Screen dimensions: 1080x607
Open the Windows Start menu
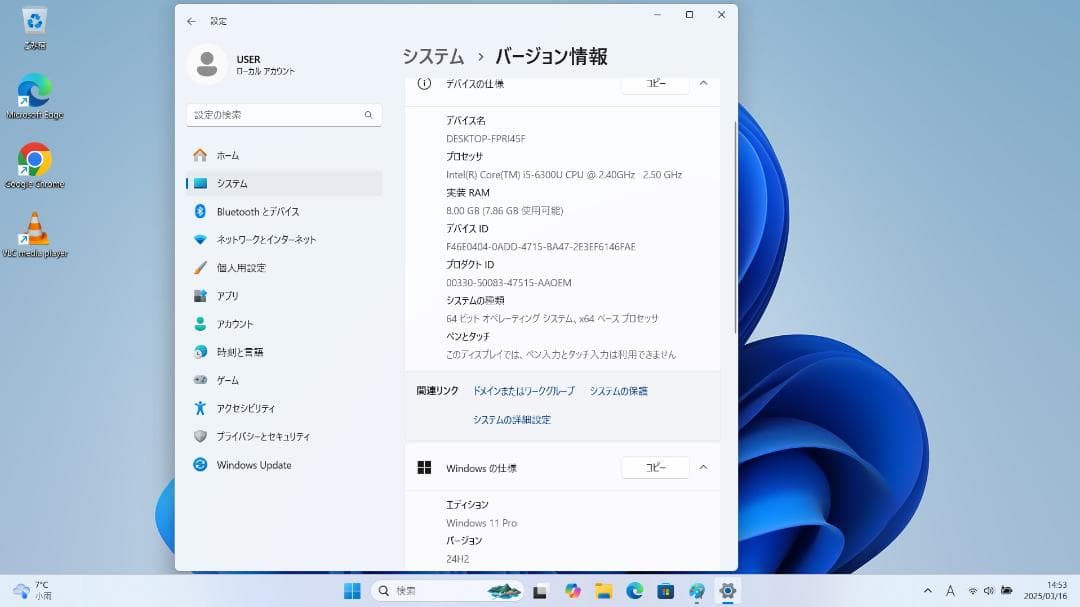[x=352, y=590]
